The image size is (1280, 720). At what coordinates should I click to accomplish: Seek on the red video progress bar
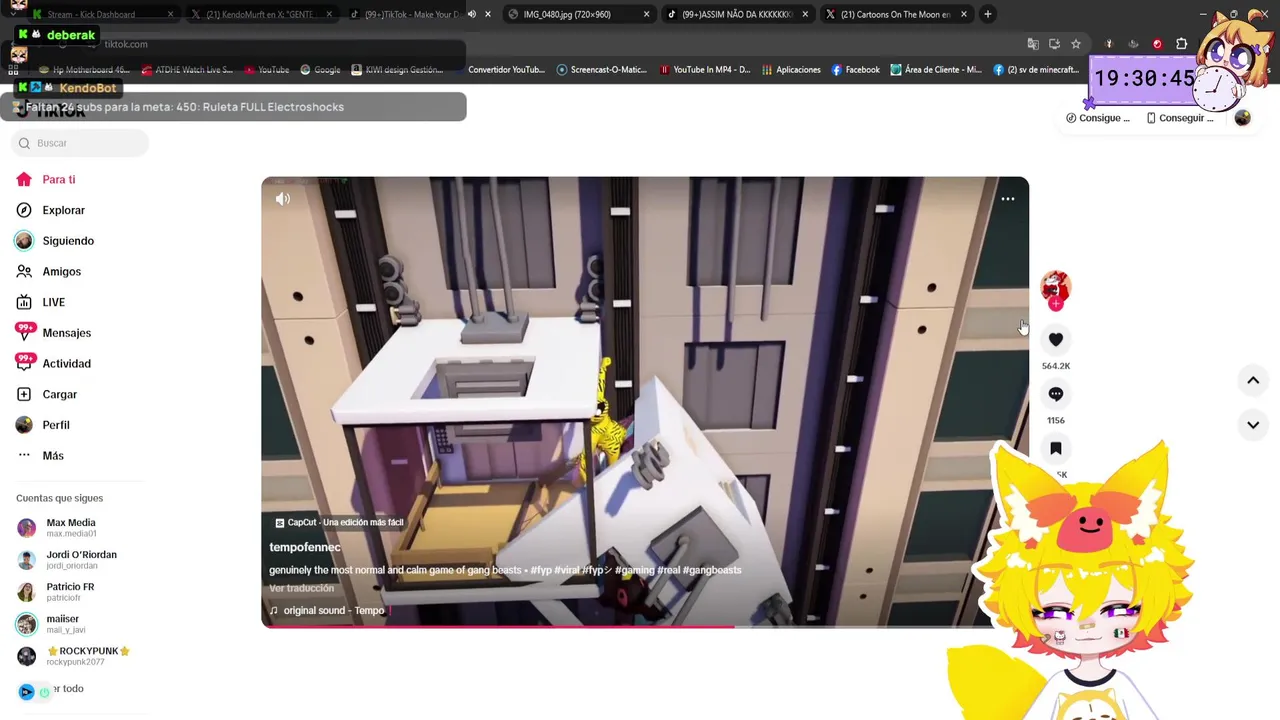[x=645, y=627]
